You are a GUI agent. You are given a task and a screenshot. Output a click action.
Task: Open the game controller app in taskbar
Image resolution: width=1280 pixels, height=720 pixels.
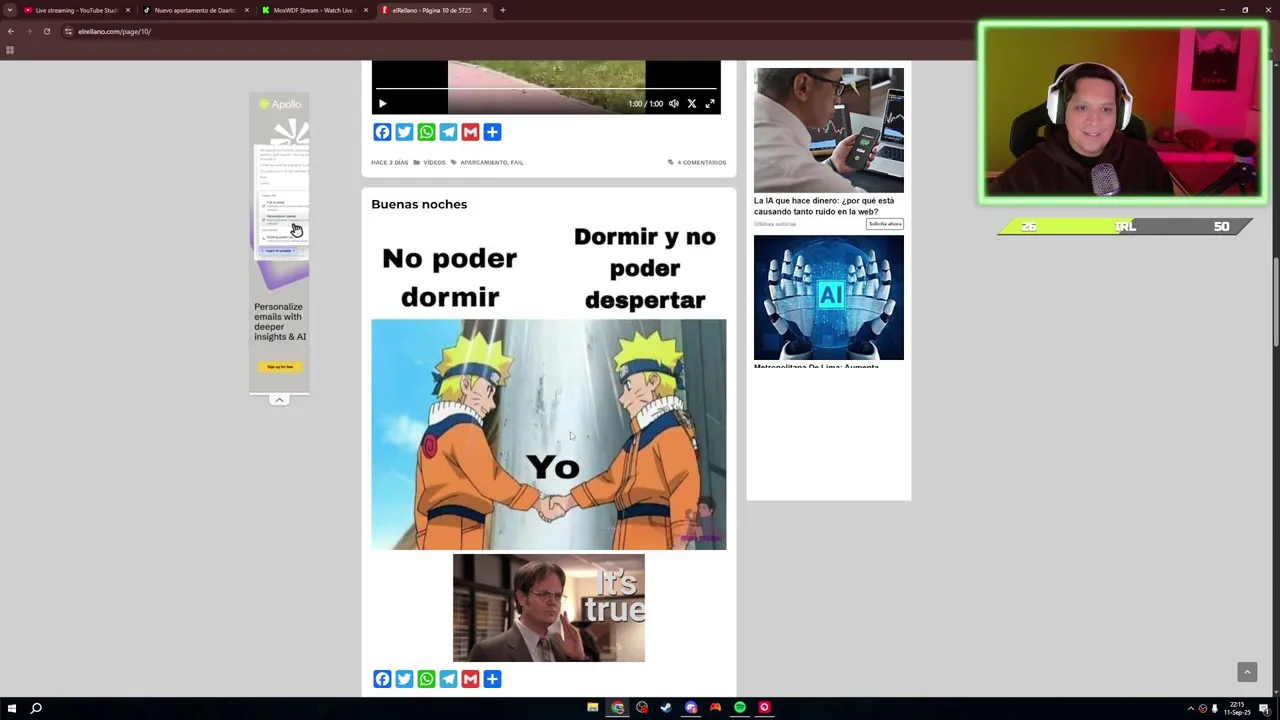[715, 708]
